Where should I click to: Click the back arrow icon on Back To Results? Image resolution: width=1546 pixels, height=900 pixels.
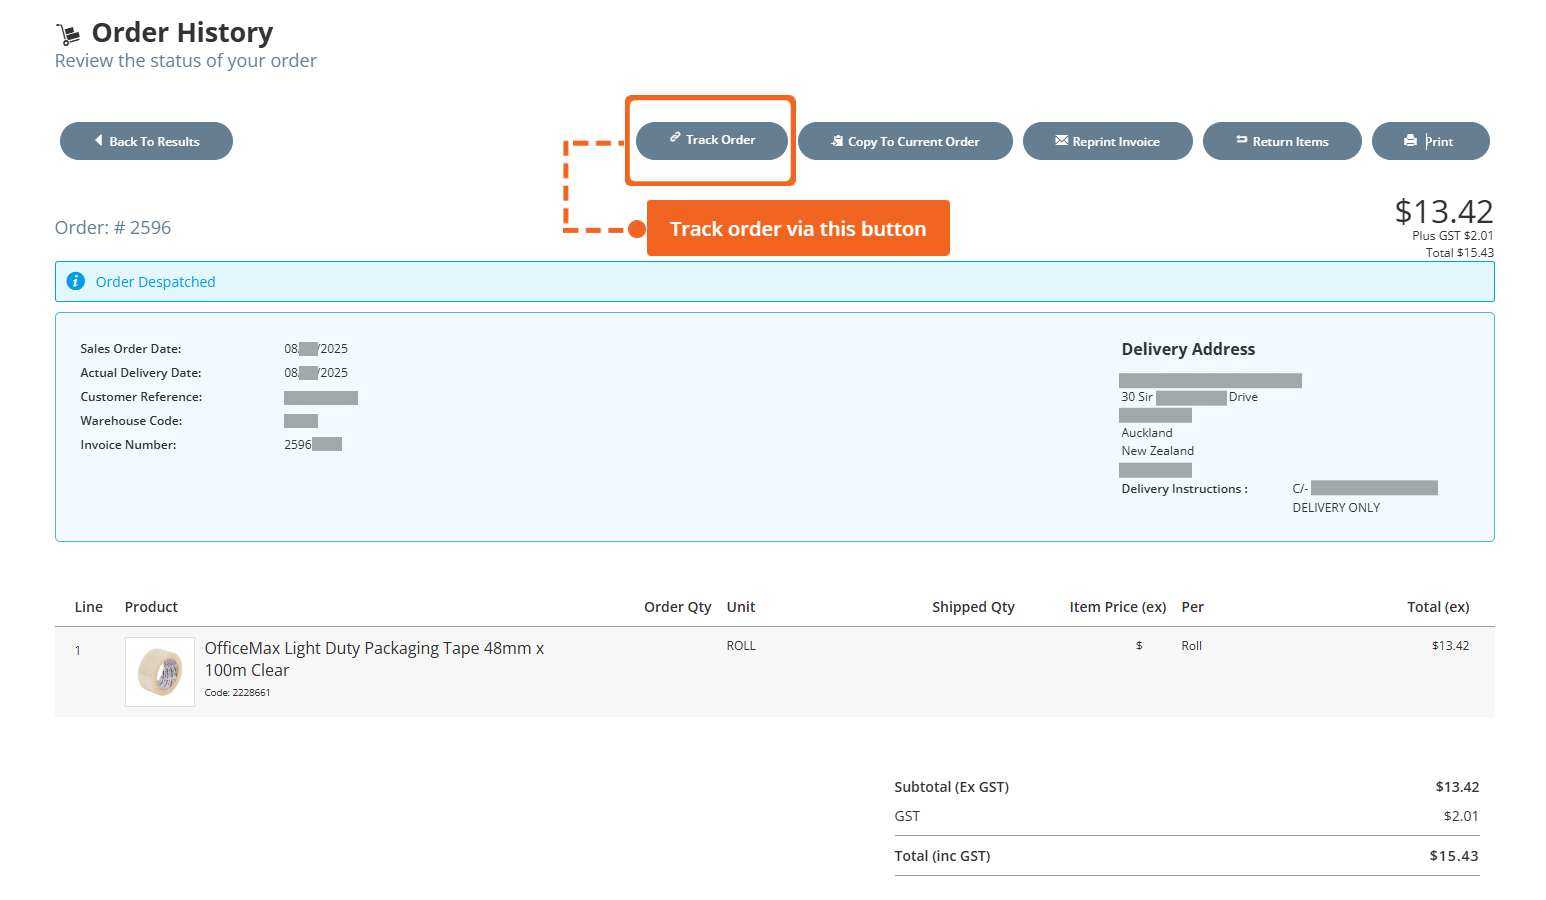point(98,141)
